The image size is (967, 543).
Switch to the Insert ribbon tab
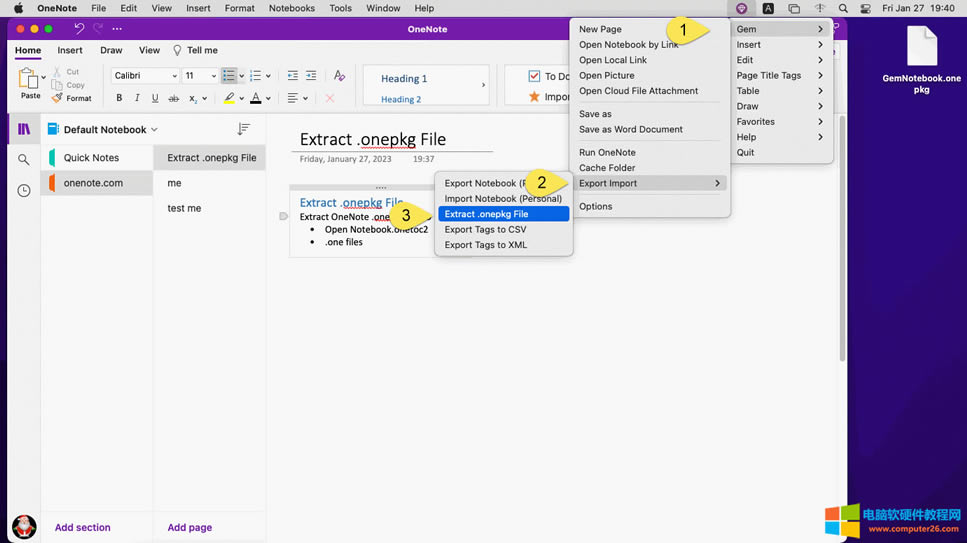coord(70,50)
